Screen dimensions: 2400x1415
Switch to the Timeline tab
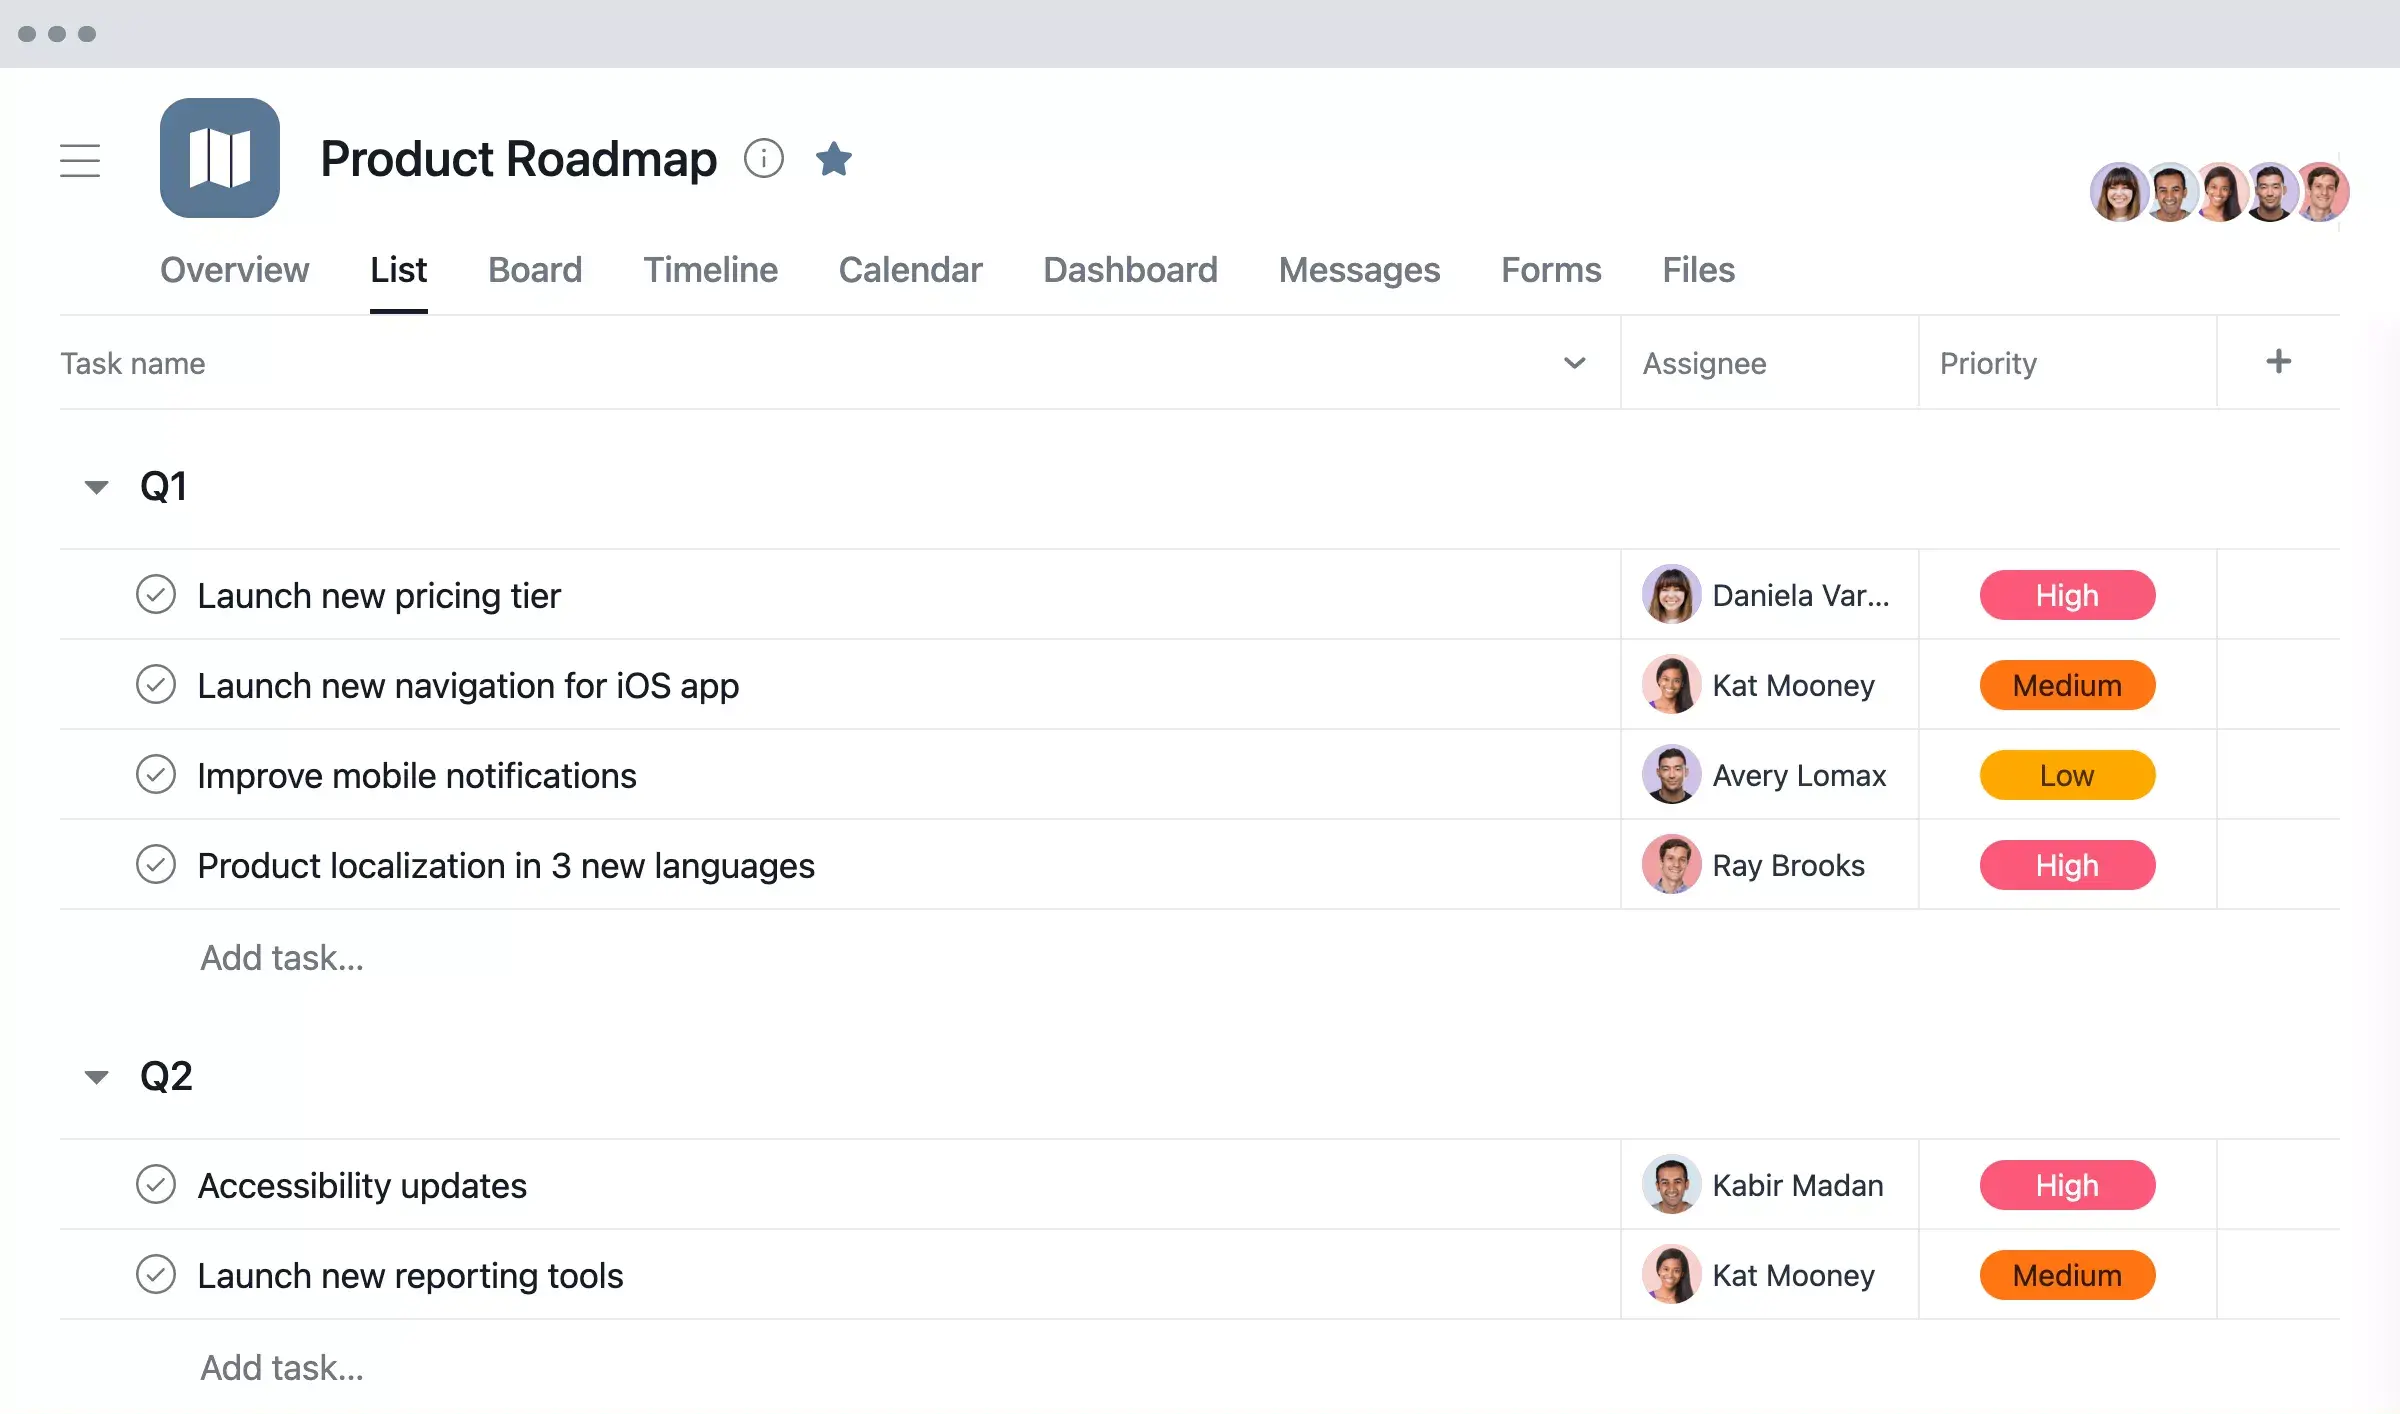point(709,268)
